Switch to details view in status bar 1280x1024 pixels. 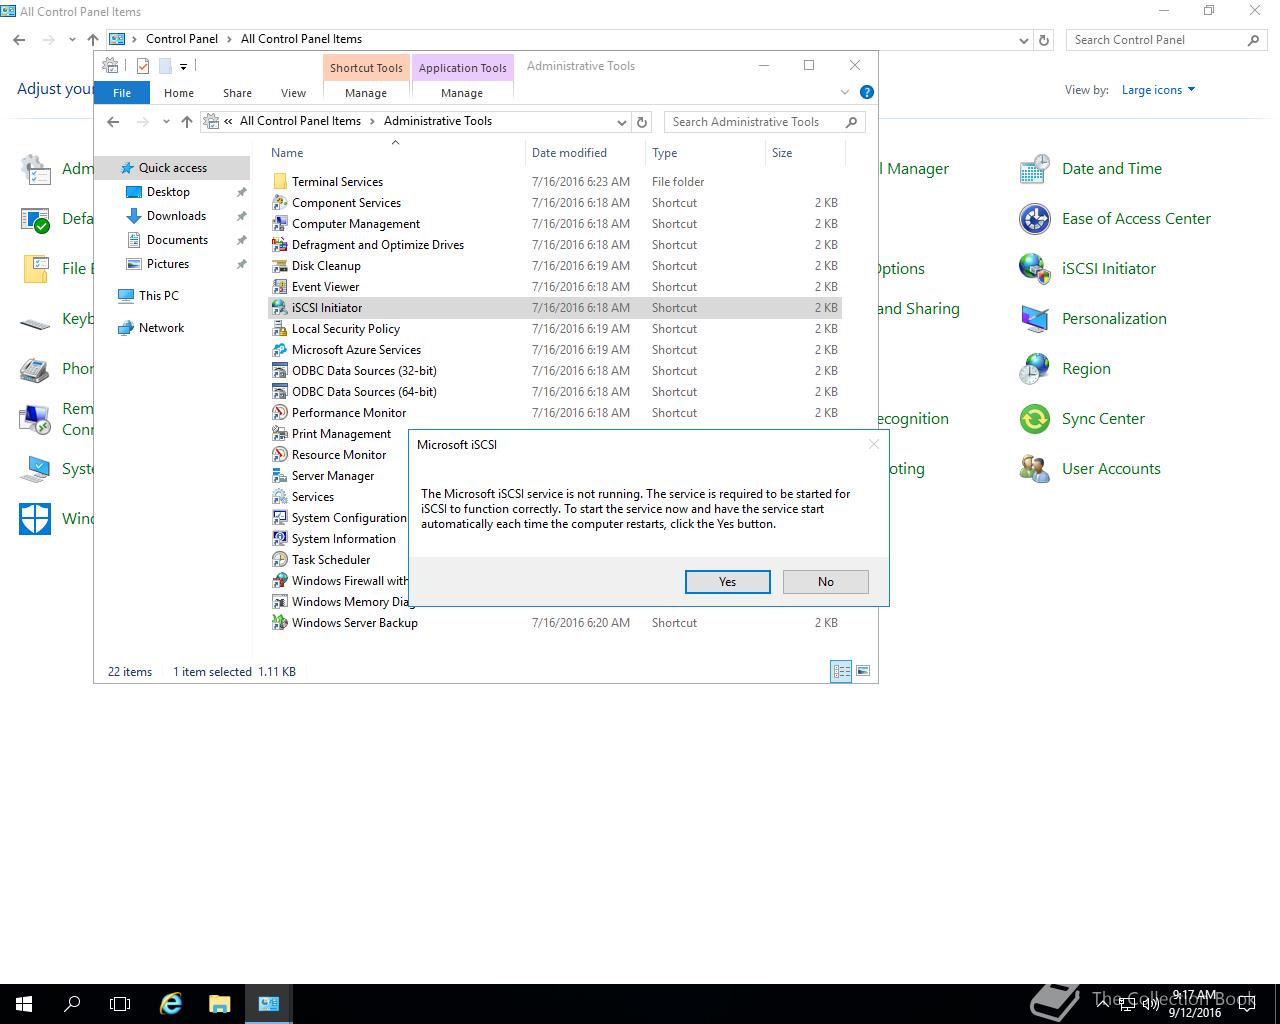[x=841, y=671]
